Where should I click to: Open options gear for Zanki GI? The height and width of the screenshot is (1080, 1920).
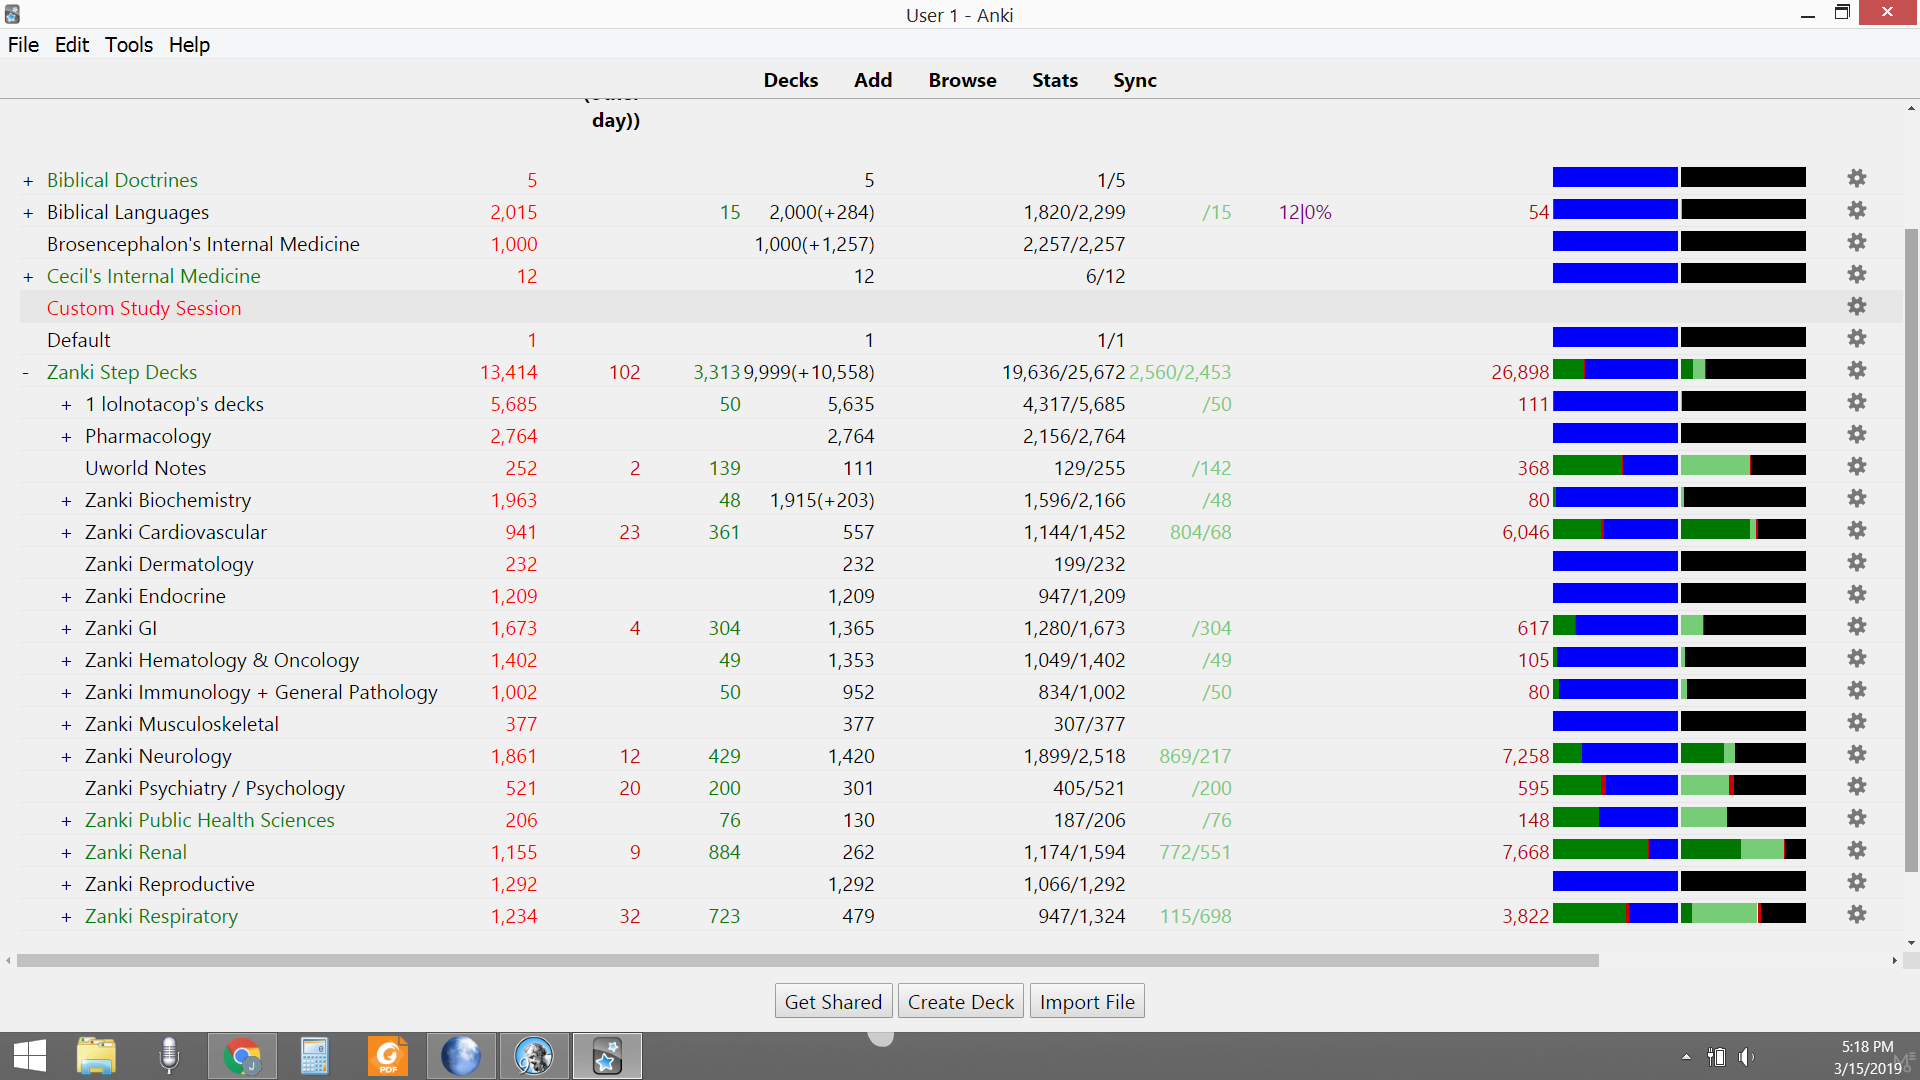click(1857, 627)
